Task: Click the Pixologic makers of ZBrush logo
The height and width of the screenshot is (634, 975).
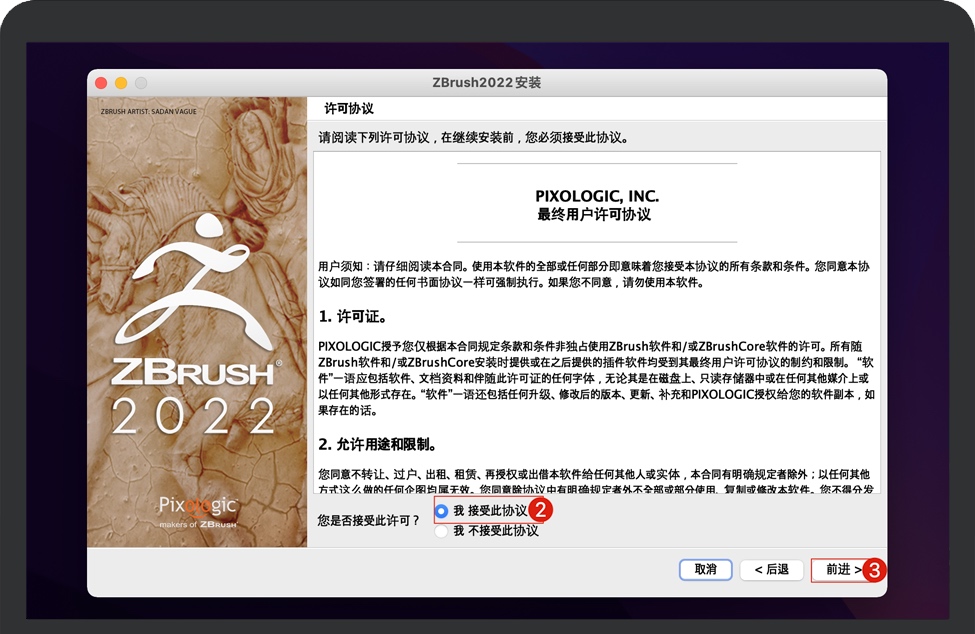Action: click(198, 512)
